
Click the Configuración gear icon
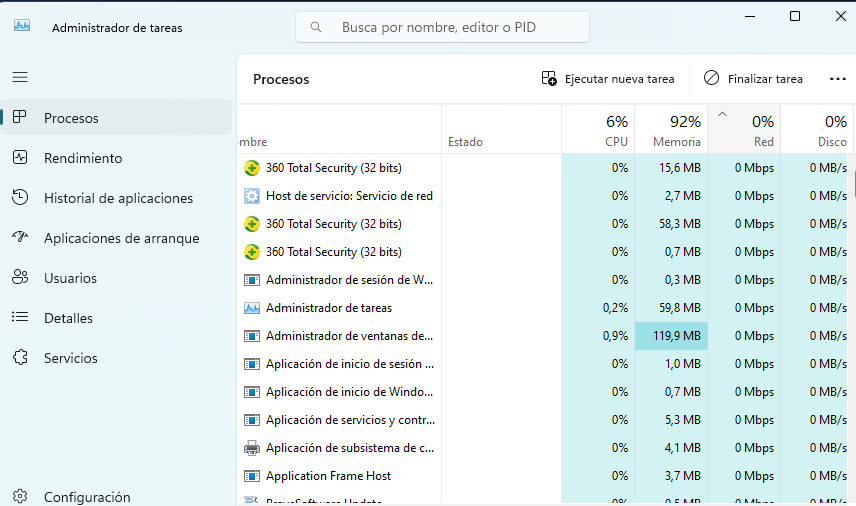(x=20, y=496)
